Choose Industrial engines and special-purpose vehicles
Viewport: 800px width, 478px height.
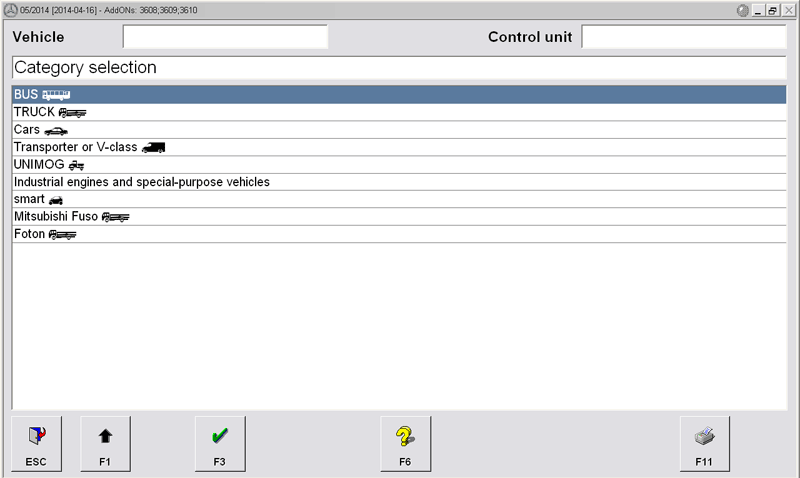pos(399,182)
